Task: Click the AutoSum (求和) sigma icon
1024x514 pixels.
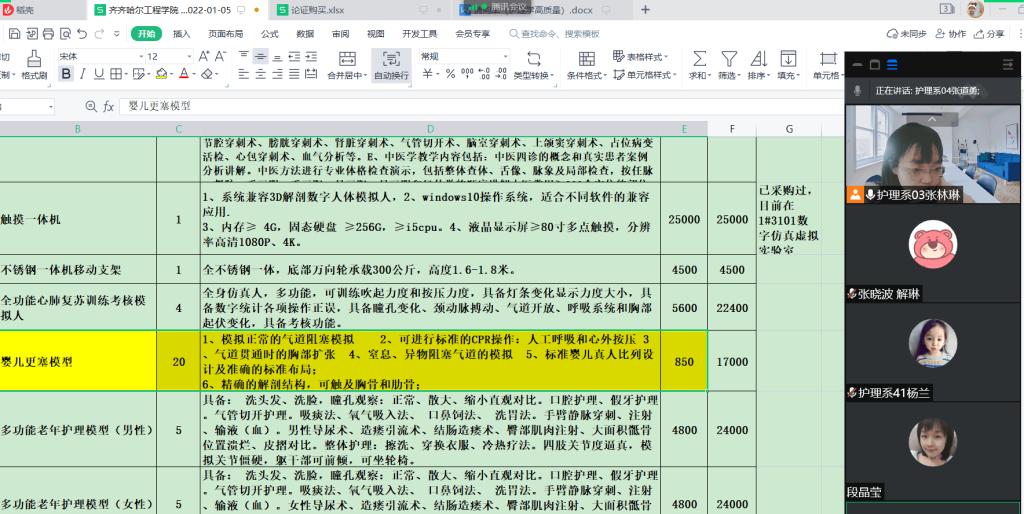Action: click(x=699, y=63)
